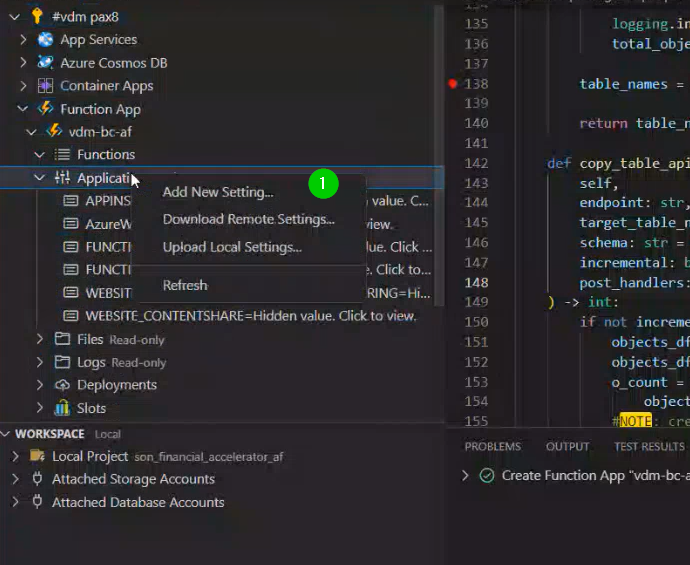This screenshot has width=690, height=565.
Task: Select the 'Create Function App "vdm-bc-a' activity text
Action: pos(596,476)
